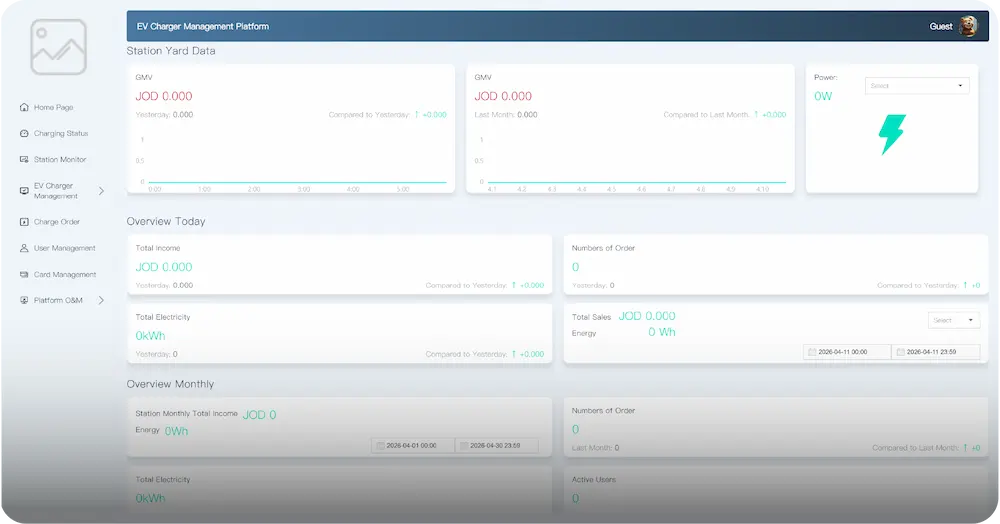The width and height of the screenshot is (1000, 524).
Task: Select the Station Monitor screen icon
Action: click(24, 159)
